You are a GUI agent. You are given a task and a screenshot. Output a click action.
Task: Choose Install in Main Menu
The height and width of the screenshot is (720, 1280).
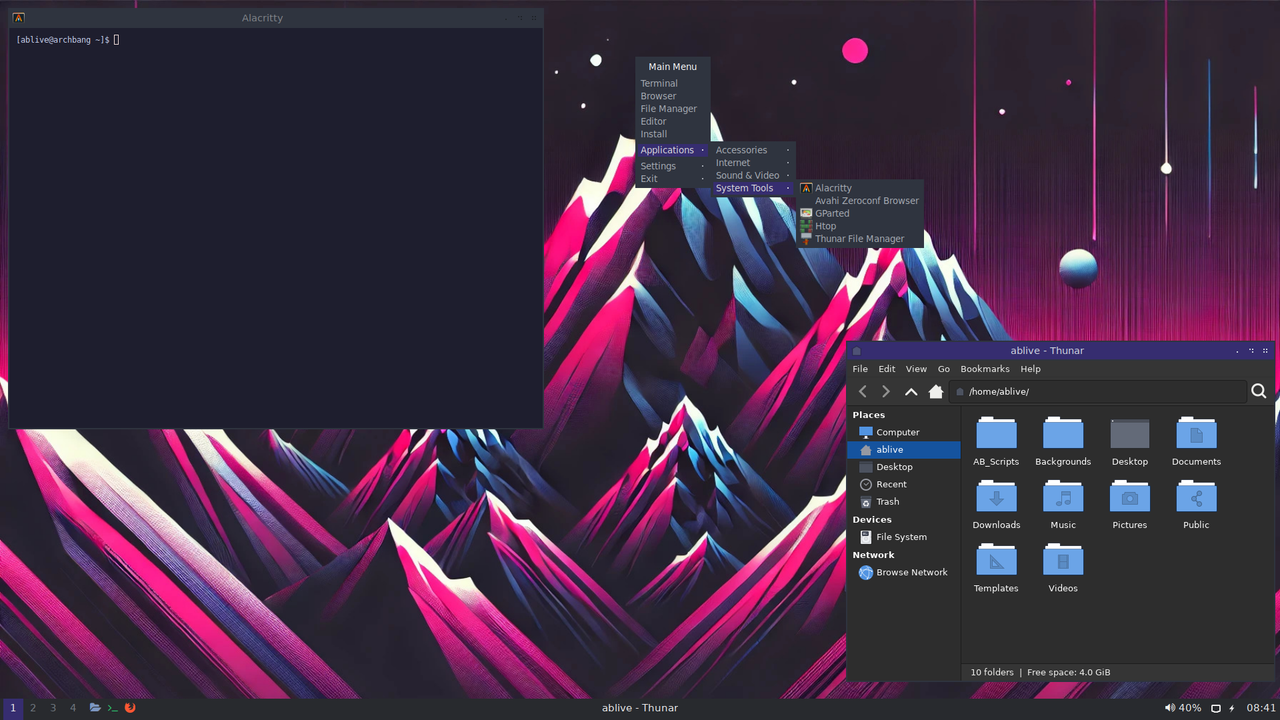(x=672, y=134)
